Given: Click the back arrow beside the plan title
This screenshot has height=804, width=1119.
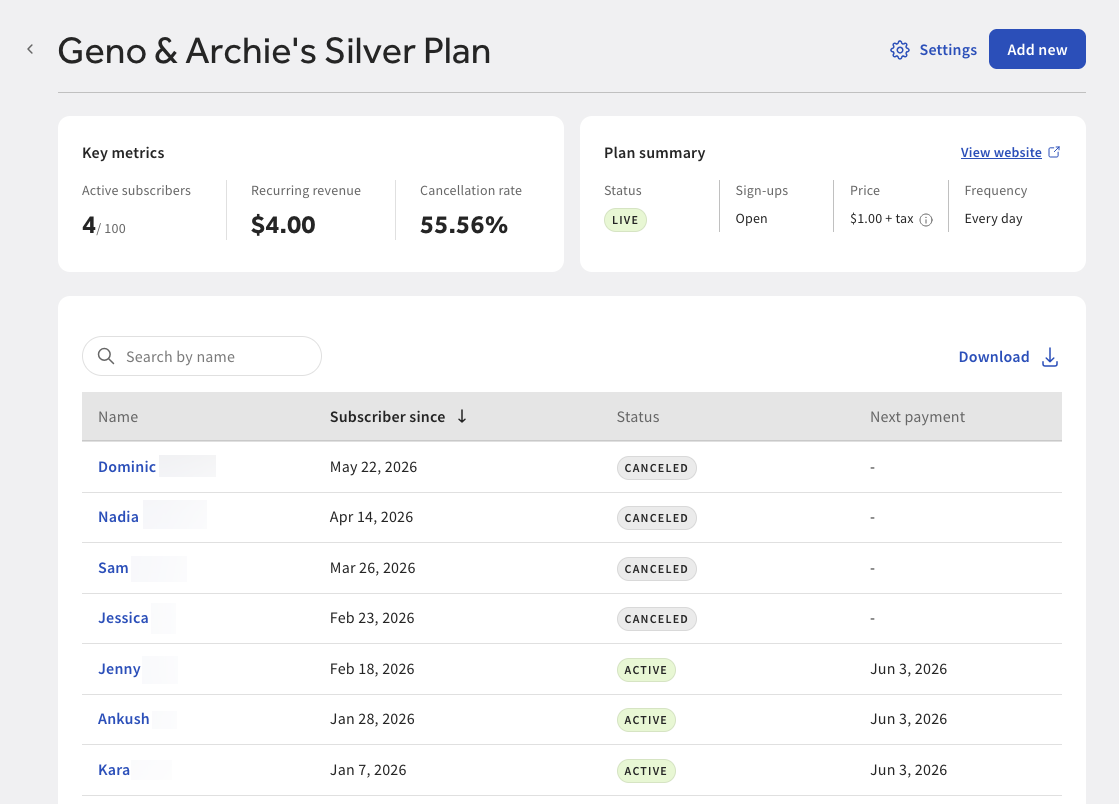Looking at the screenshot, I should [30, 49].
